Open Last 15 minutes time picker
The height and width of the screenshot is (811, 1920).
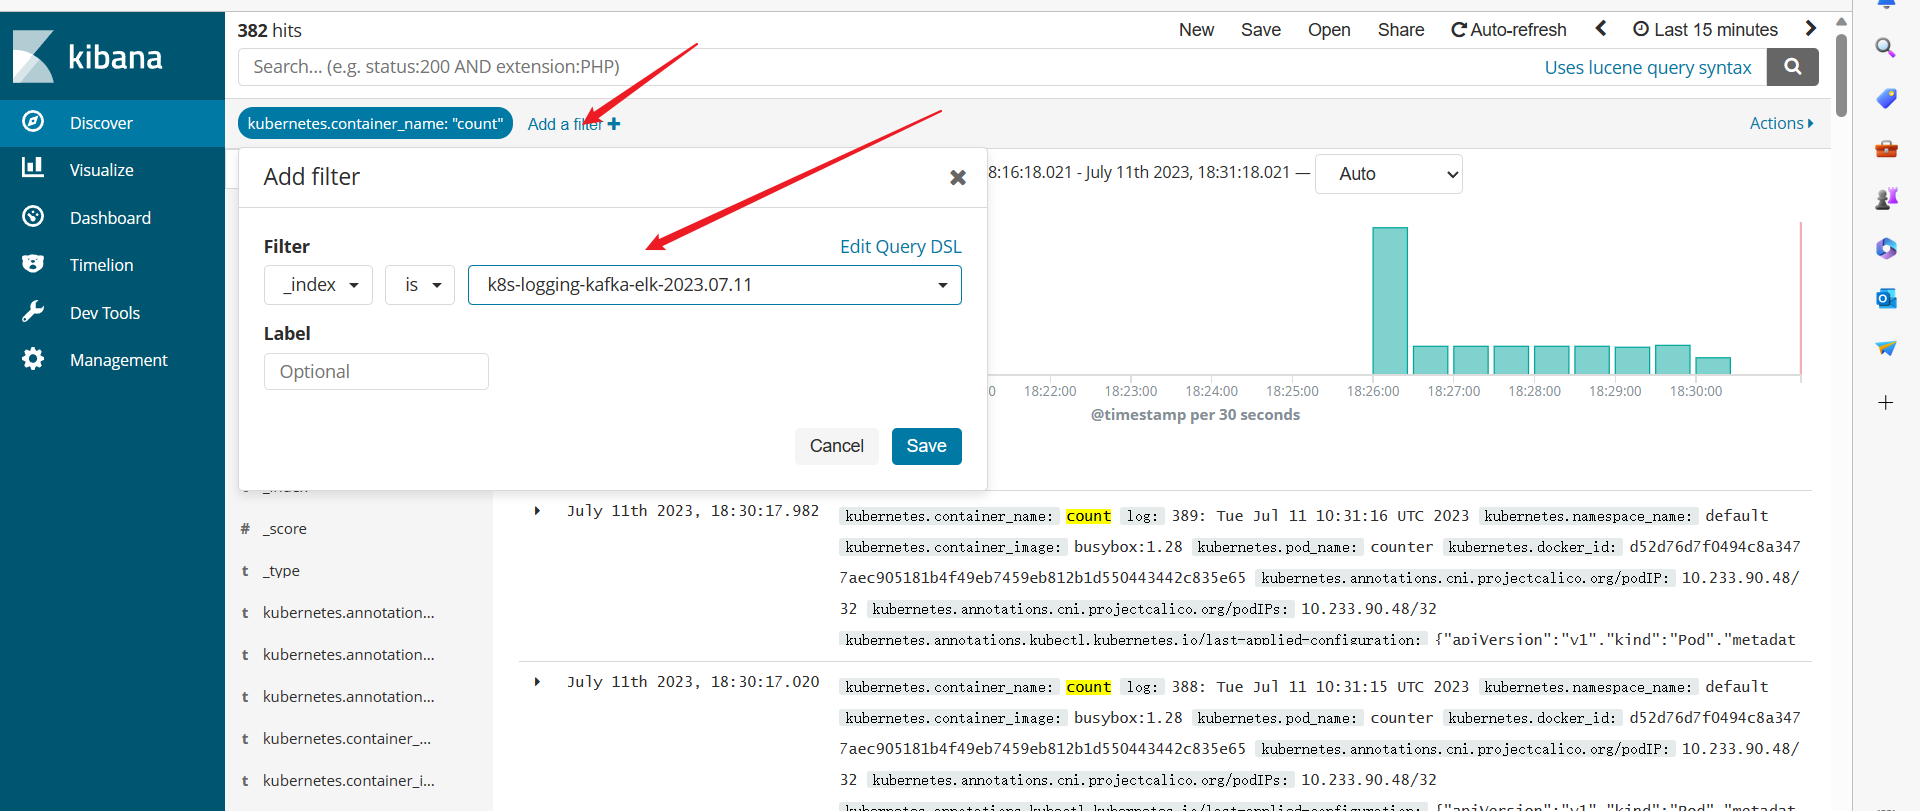point(1705,30)
